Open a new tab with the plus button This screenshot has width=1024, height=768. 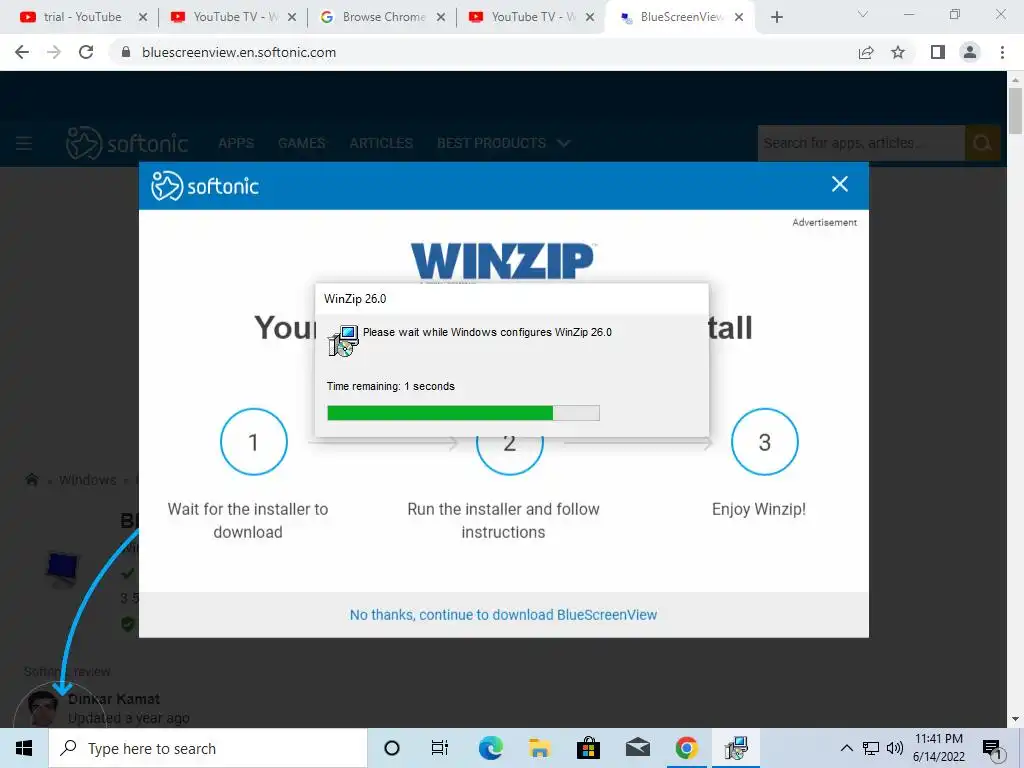point(776,17)
